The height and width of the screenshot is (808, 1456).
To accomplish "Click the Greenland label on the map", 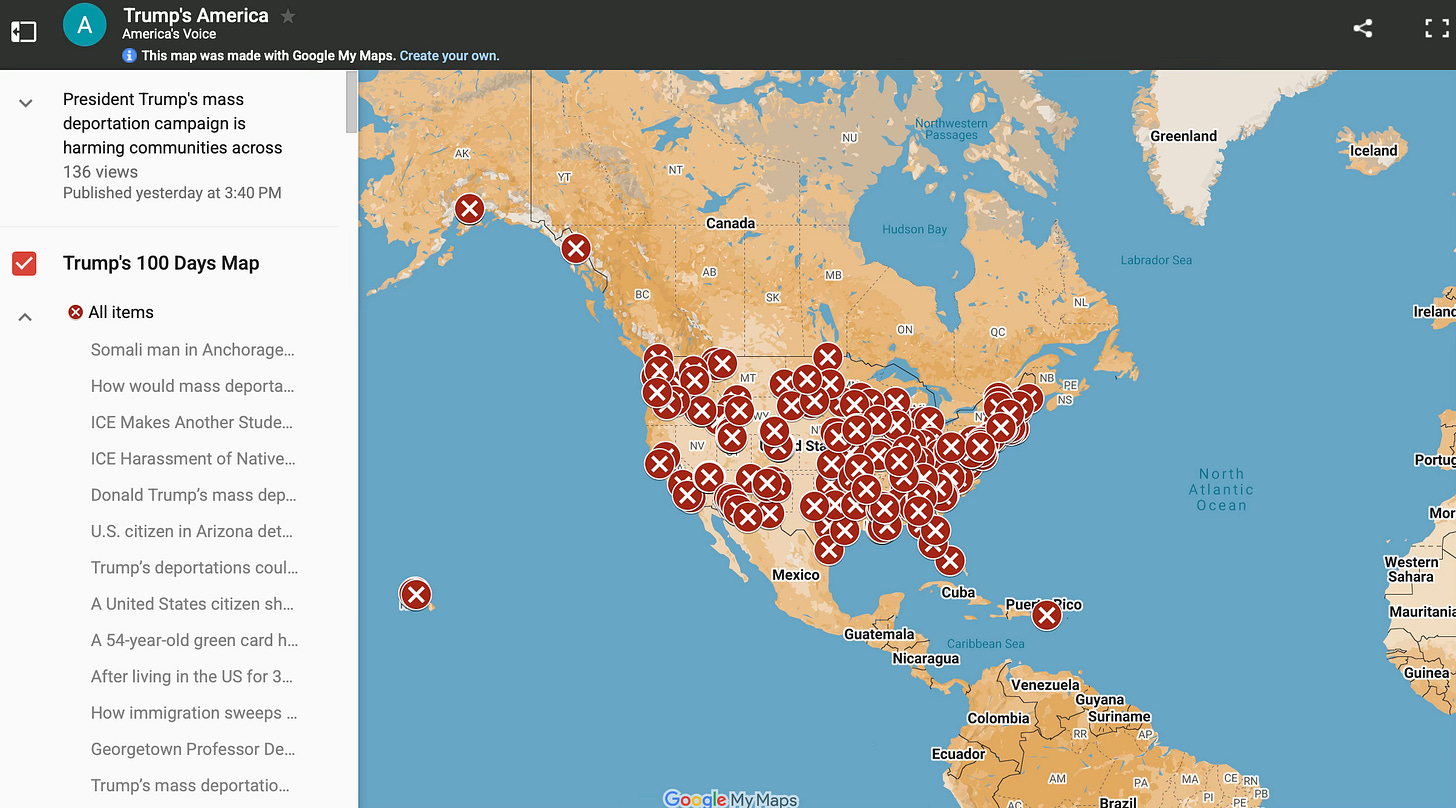I will (x=1183, y=136).
